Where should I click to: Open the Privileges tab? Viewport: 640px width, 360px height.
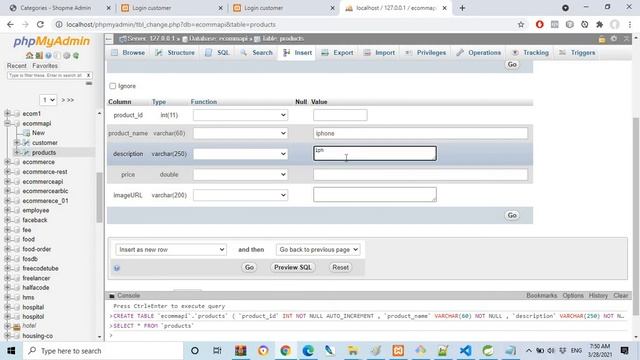coord(426,53)
